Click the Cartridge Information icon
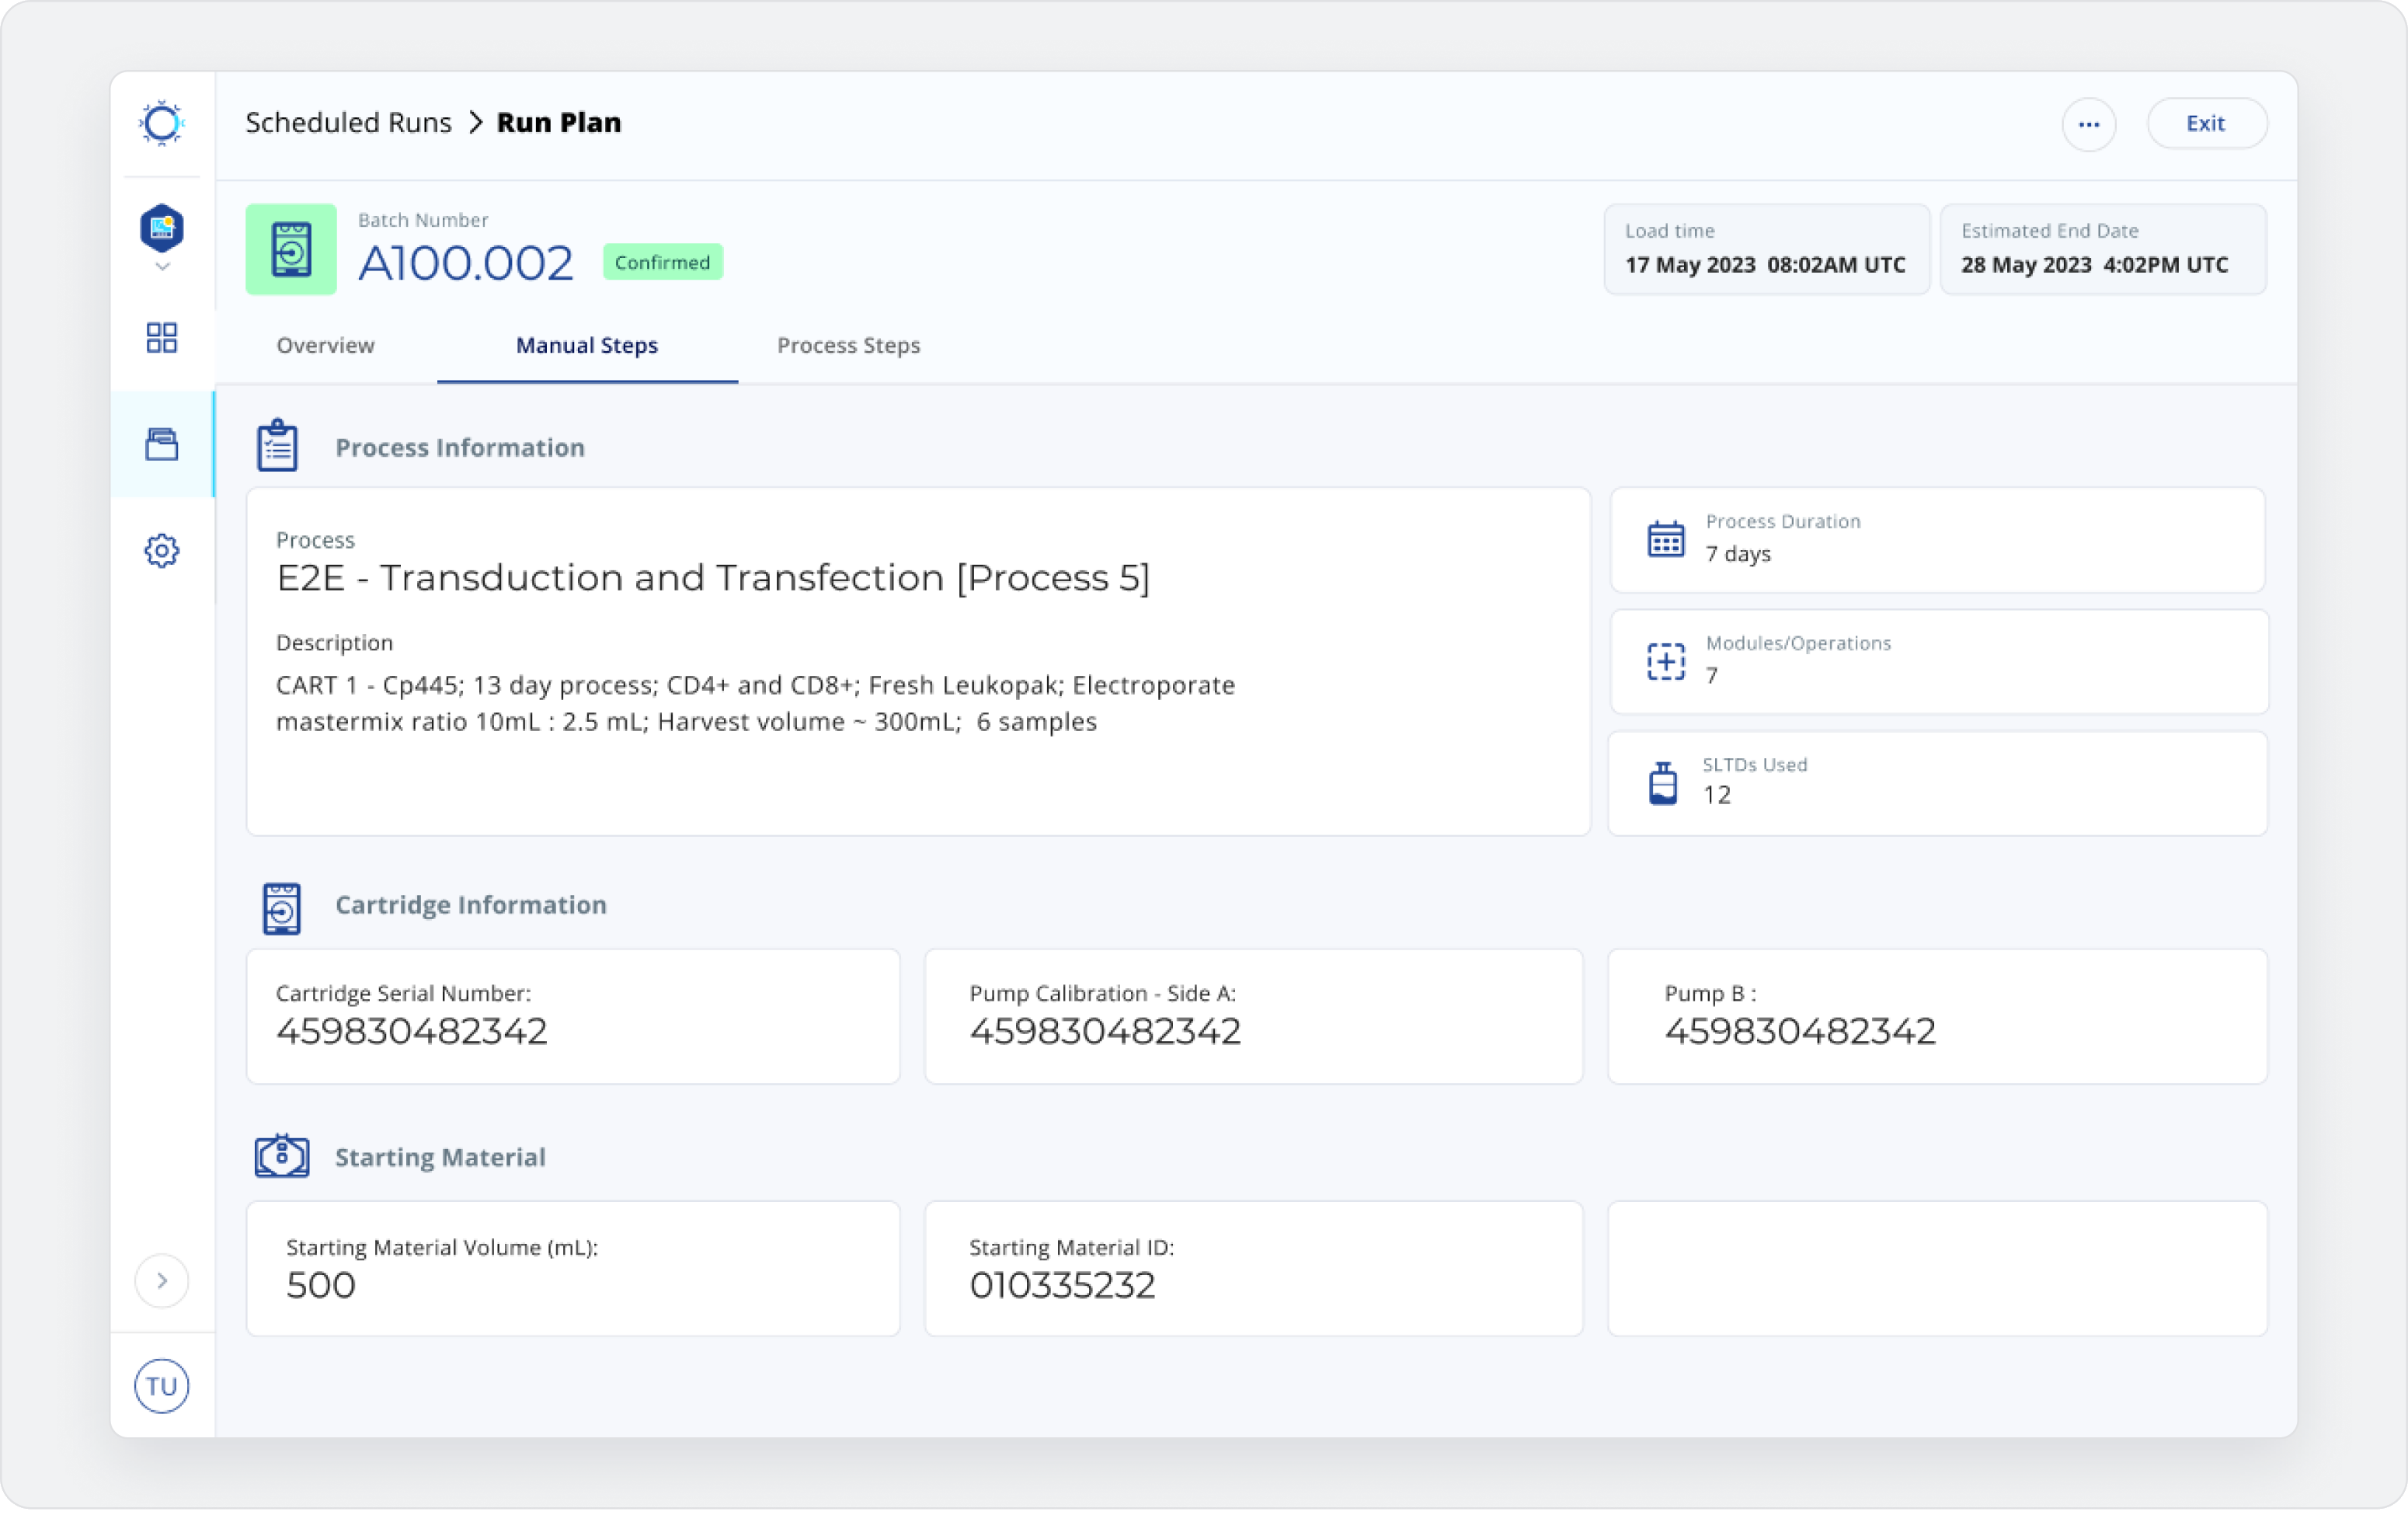 pyautogui.click(x=281, y=909)
